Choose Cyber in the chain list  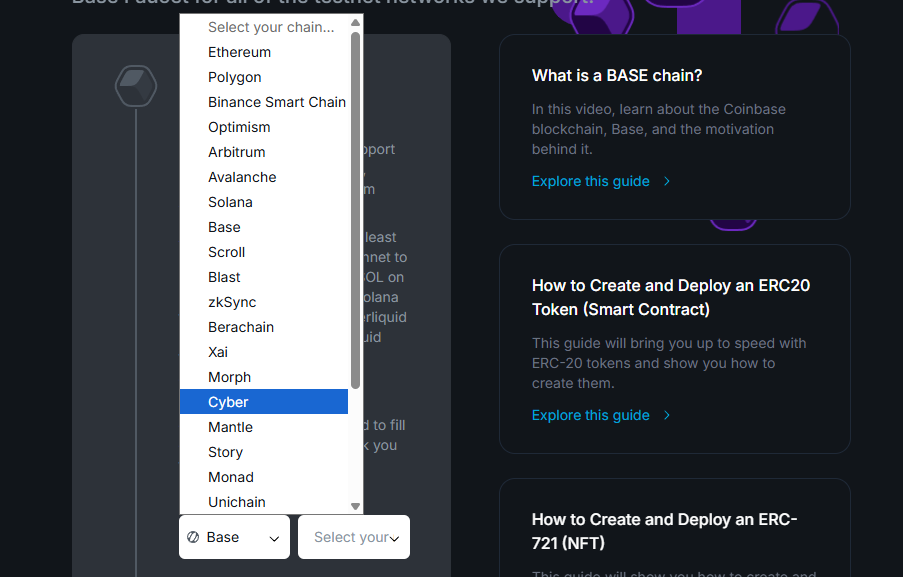228,402
